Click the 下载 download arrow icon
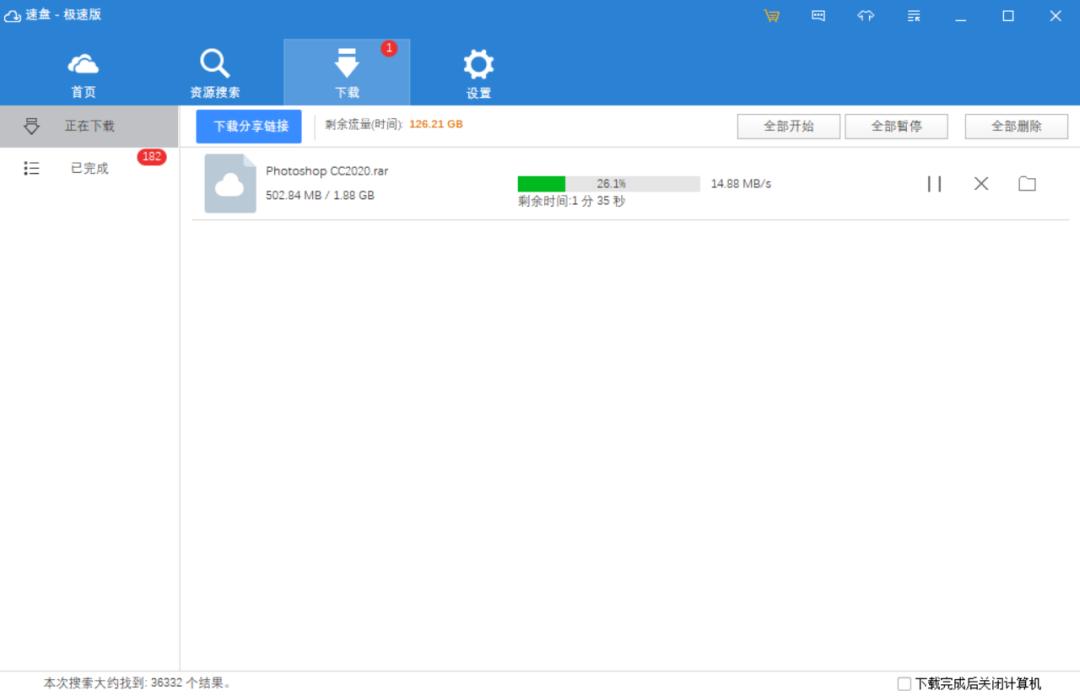The image size is (1080, 696). click(x=347, y=64)
